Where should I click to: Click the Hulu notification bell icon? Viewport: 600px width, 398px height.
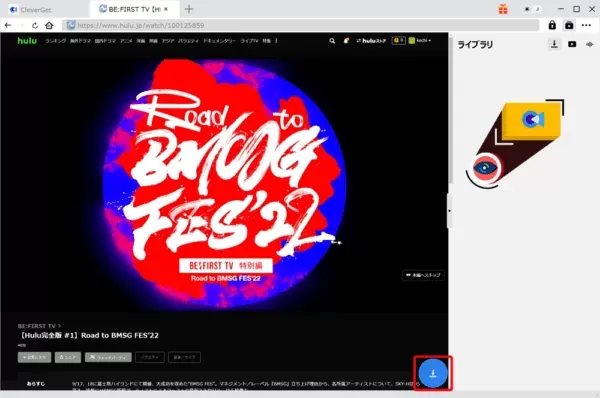tap(346, 41)
